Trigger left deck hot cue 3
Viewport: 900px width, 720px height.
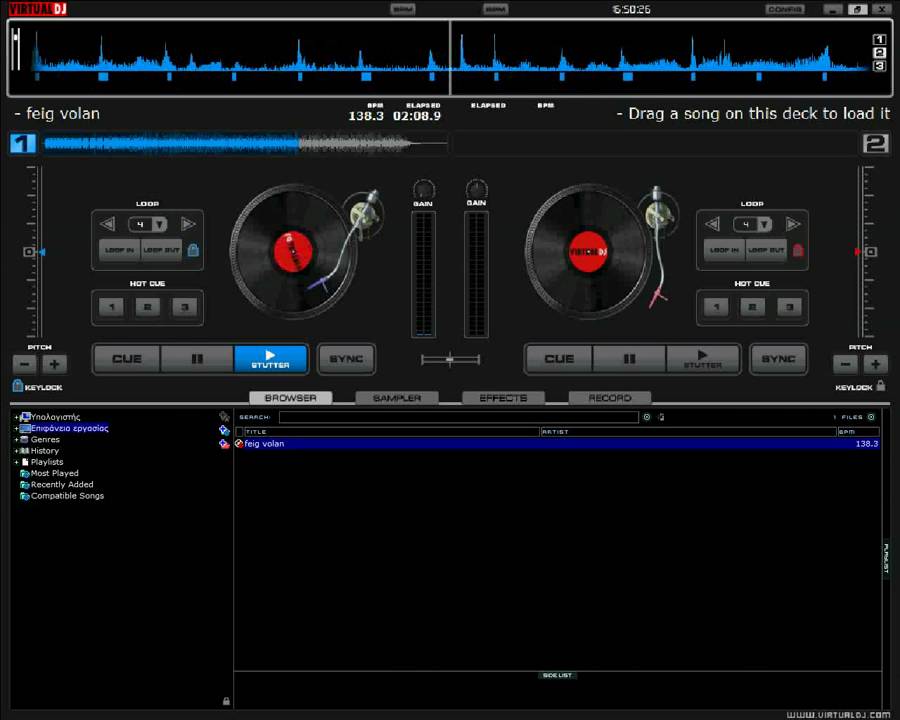click(x=184, y=307)
